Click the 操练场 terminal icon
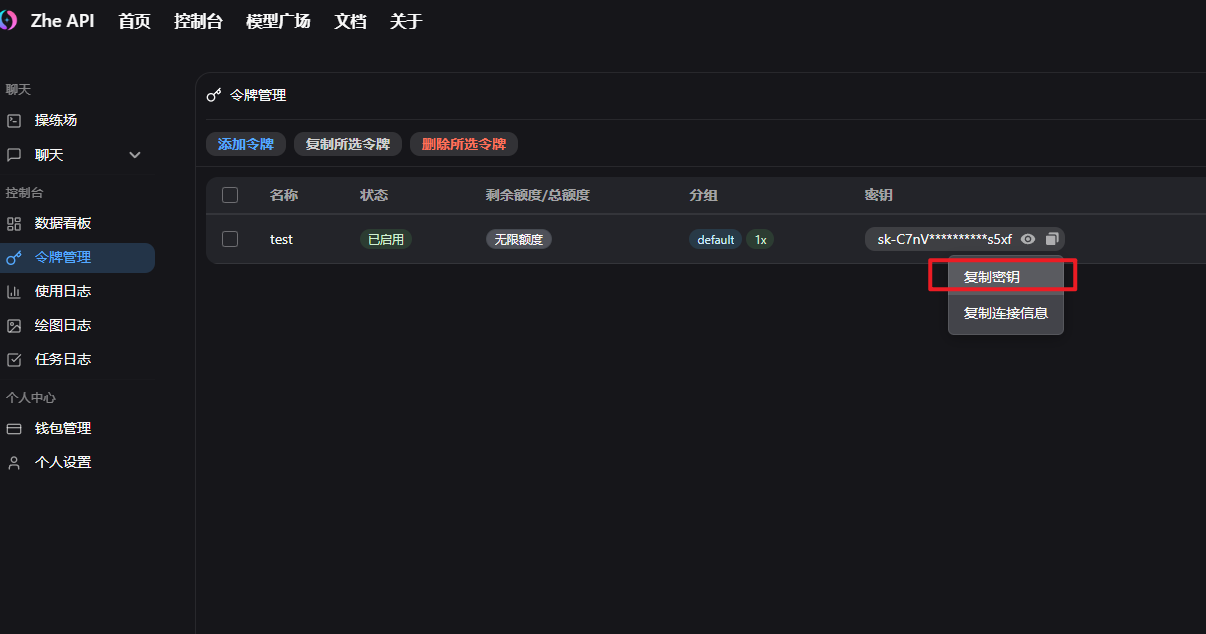The height and width of the screenshot is (634, 1206). tap(14, 120)
